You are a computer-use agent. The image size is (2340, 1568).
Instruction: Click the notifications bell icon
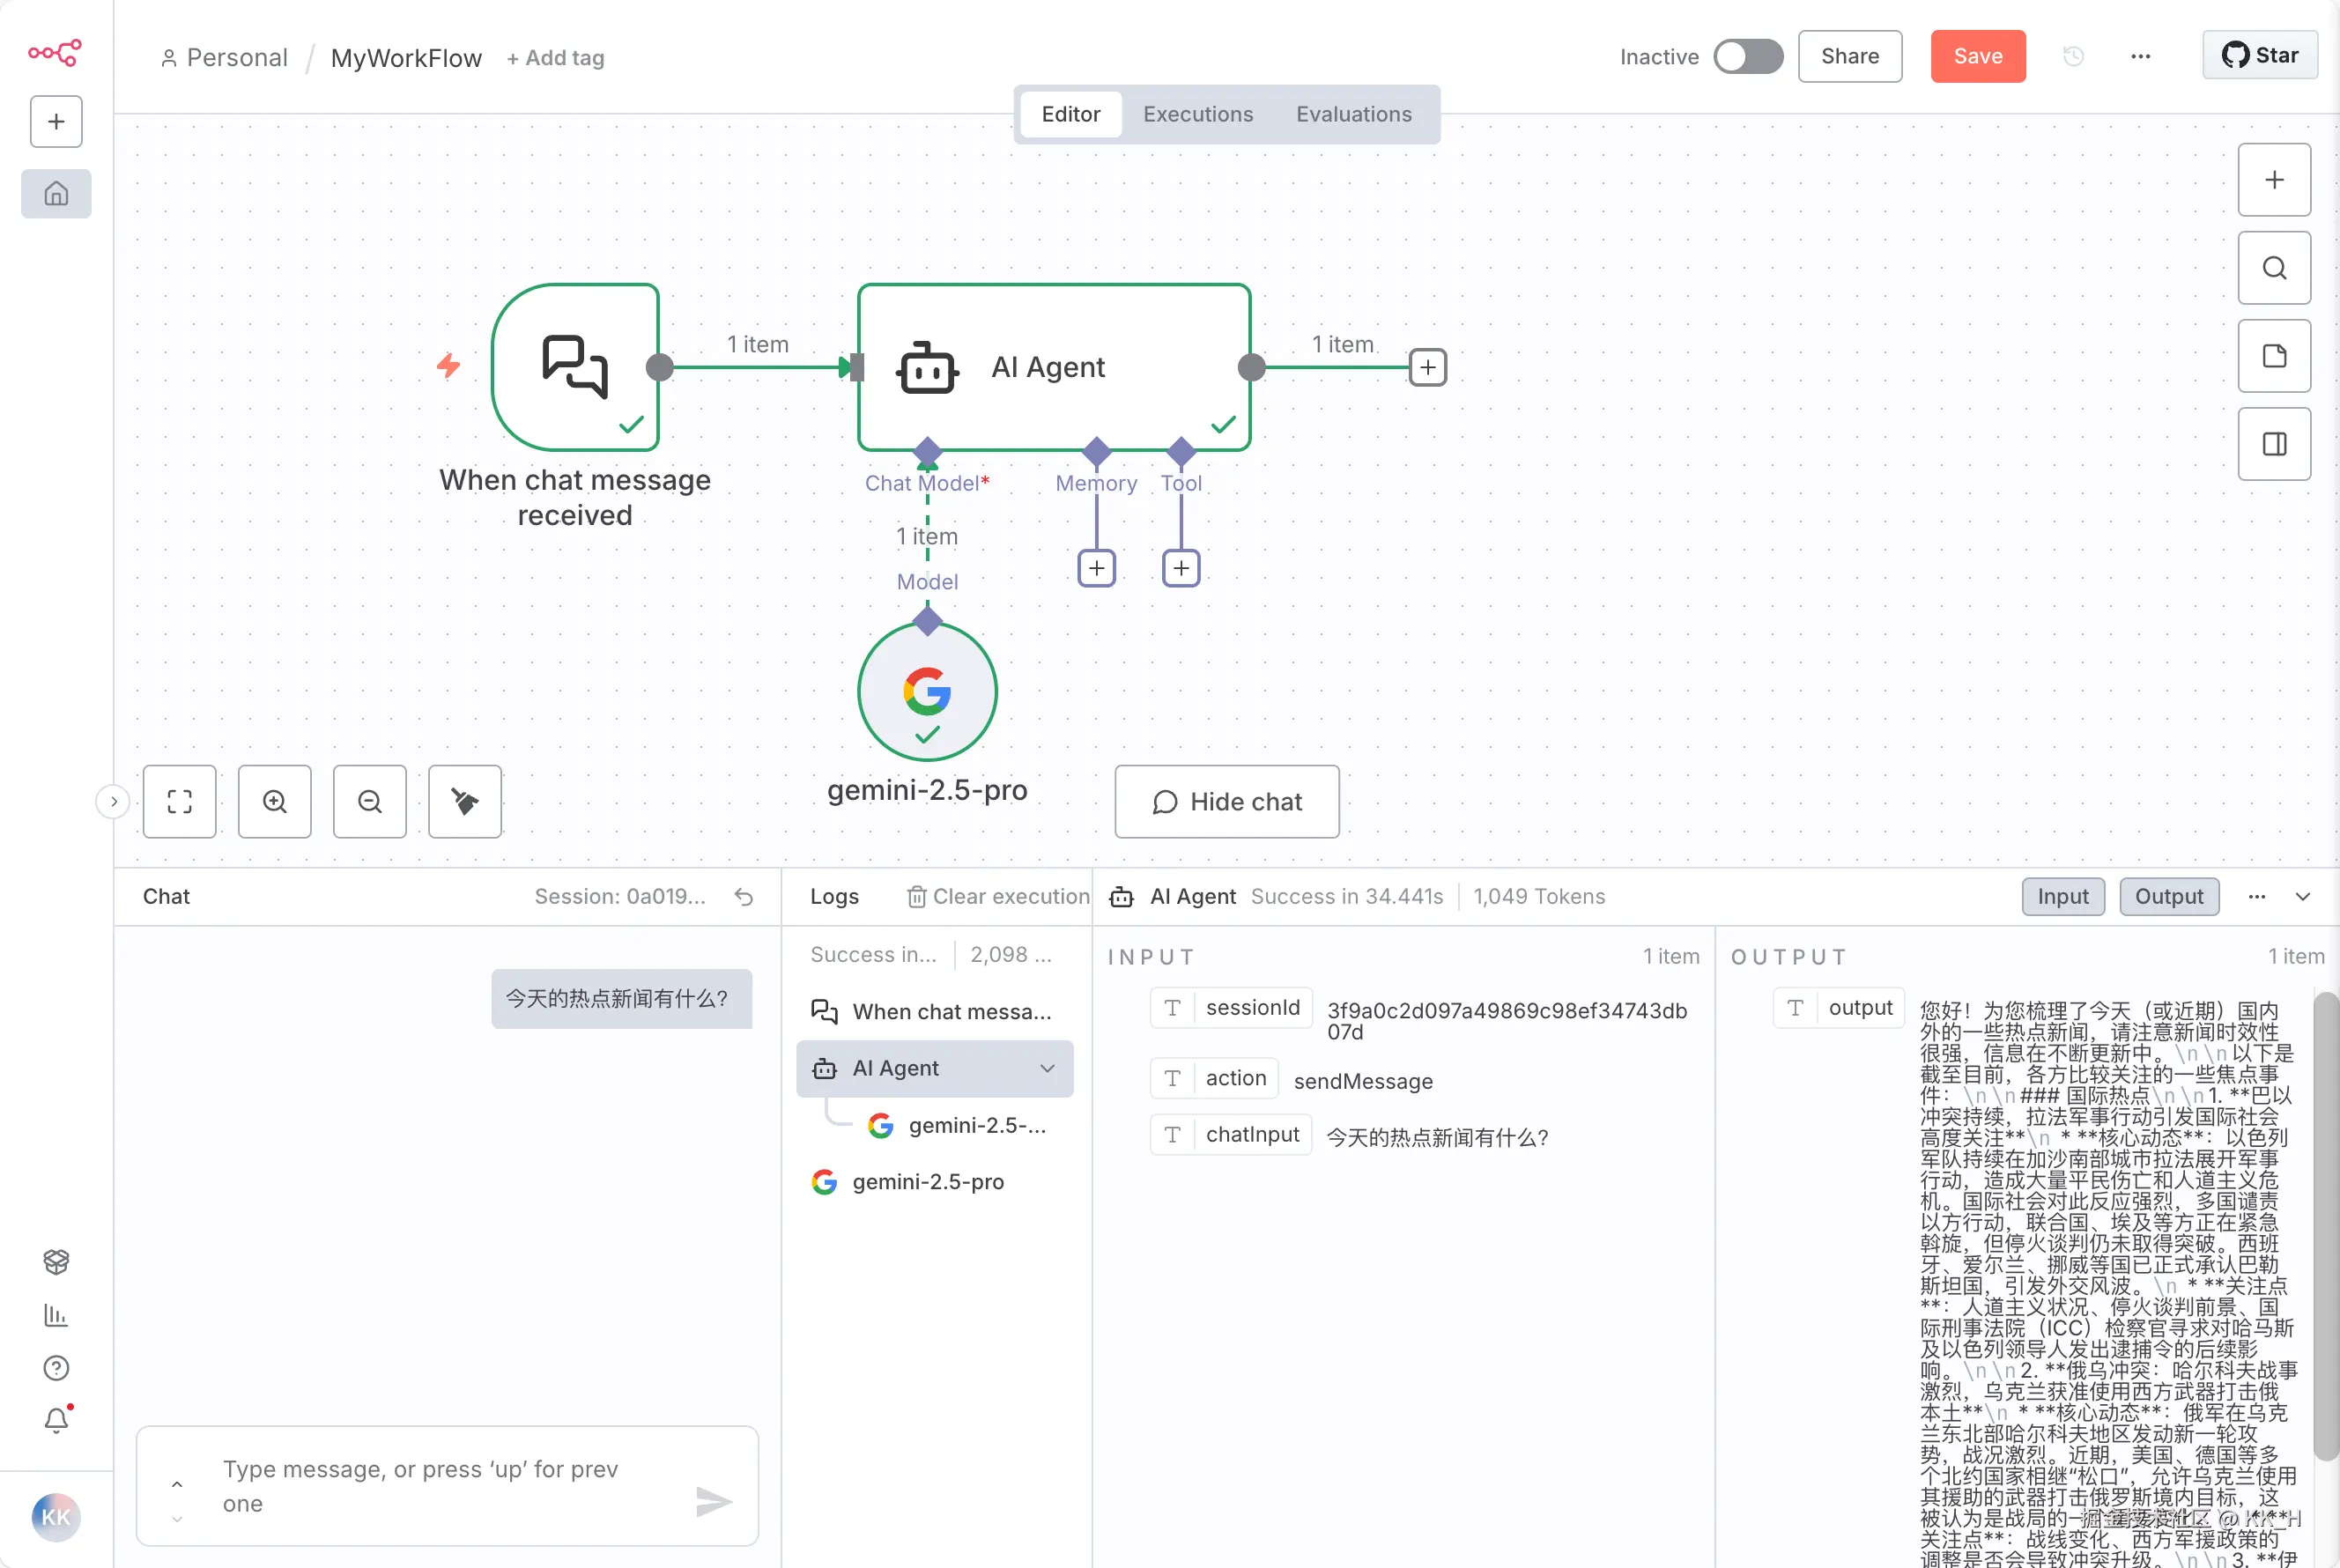click(x=56, y=1420)
